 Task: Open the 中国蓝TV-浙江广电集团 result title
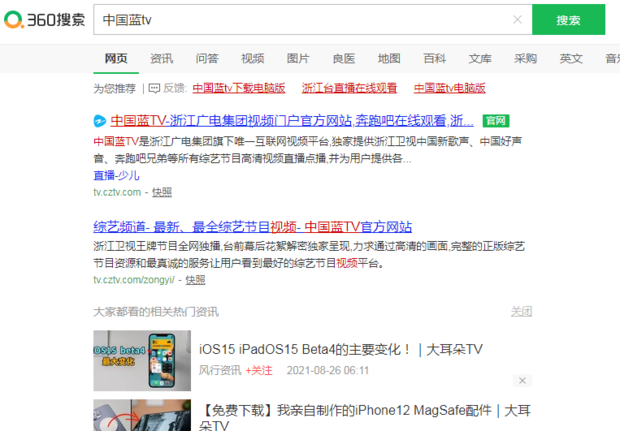[x=292, y=121]
